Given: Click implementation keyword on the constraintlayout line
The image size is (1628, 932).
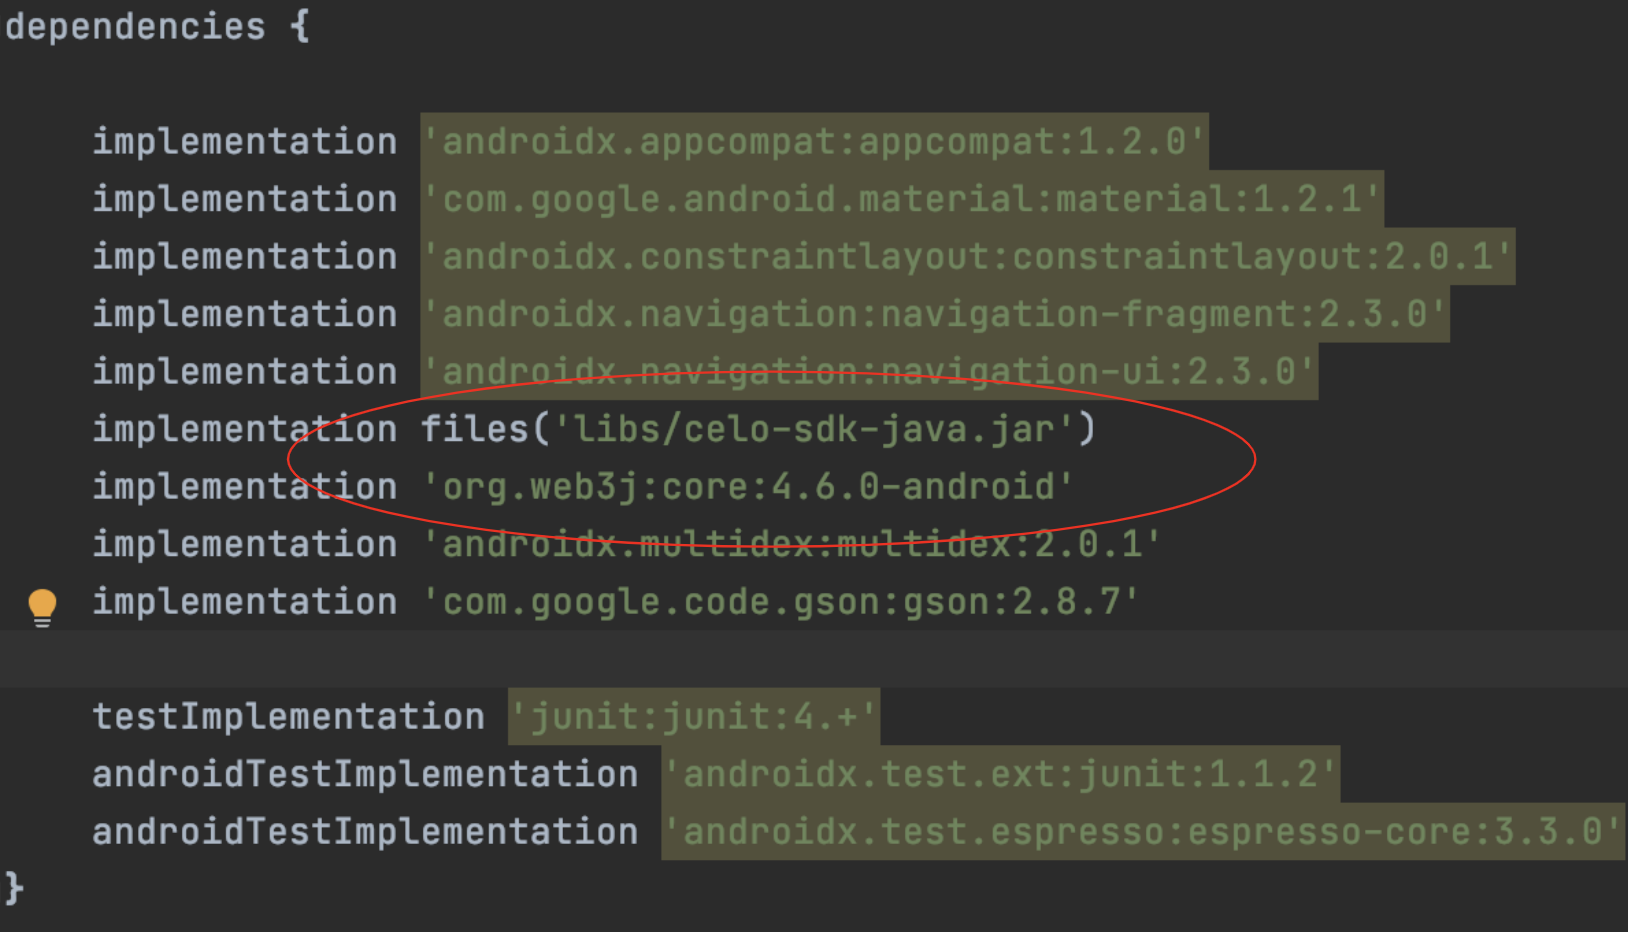Looking at the screenshot, I should pyautogui.click(x=245, y=257).
